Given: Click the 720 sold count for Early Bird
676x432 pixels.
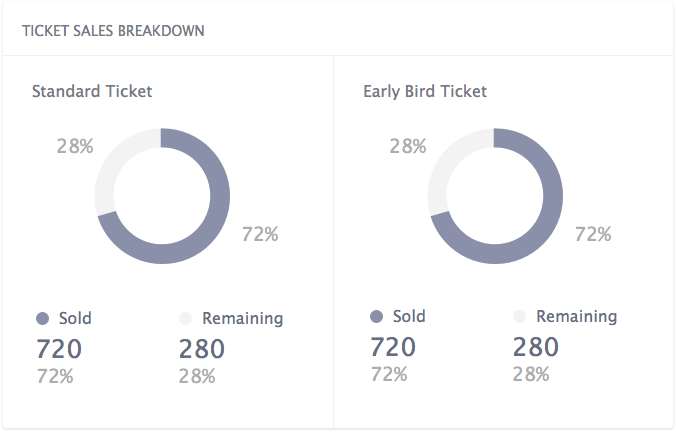Looking at the screenshot, I should point(393,347).
